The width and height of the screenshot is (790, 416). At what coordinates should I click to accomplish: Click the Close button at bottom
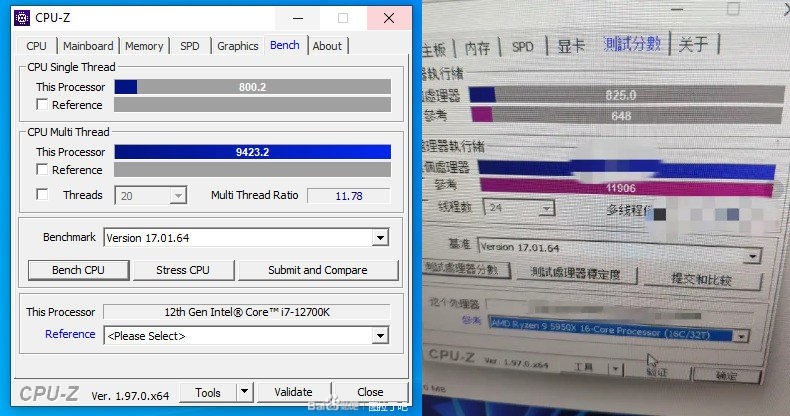click(370, 392)
